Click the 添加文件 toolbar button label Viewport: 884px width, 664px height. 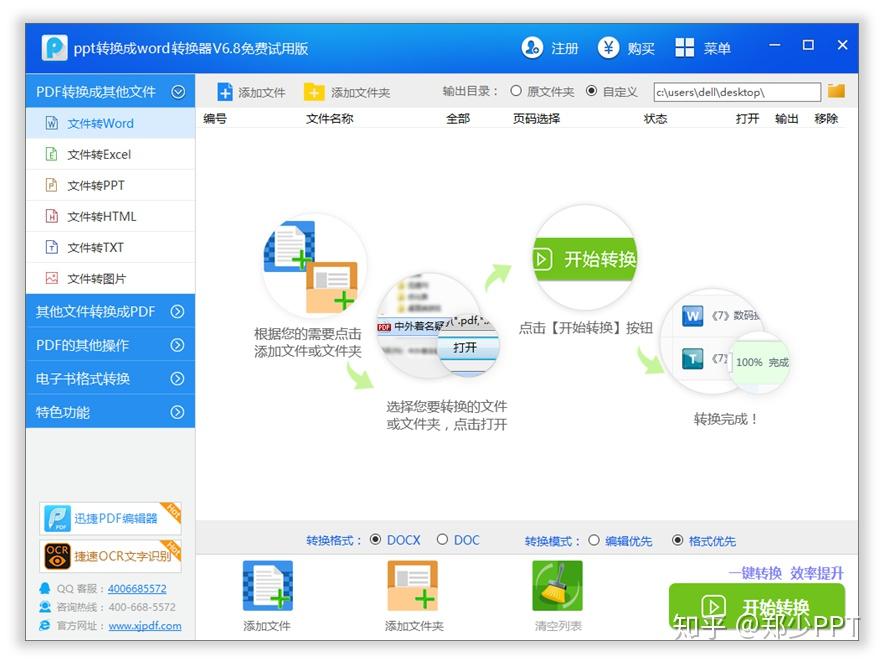(262, 92)
